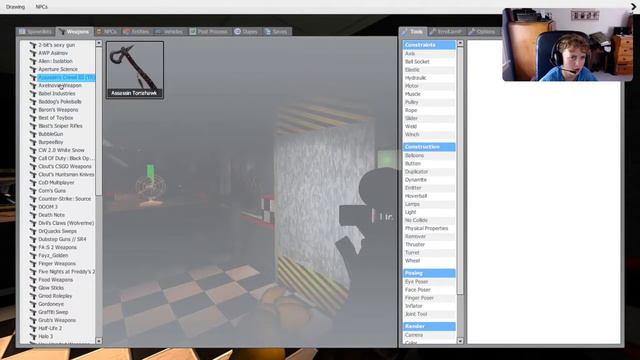Viewport: 640px width, 360px height.
Task: Click gun icon beside Aperture Science
Action: click(x=33, y=69)
